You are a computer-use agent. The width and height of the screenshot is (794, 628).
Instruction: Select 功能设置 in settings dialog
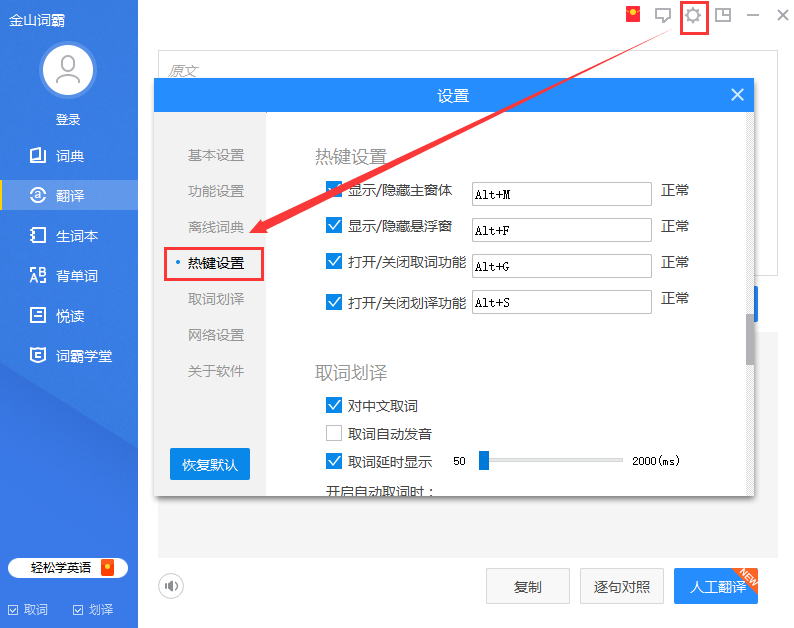tap(216, 191)
